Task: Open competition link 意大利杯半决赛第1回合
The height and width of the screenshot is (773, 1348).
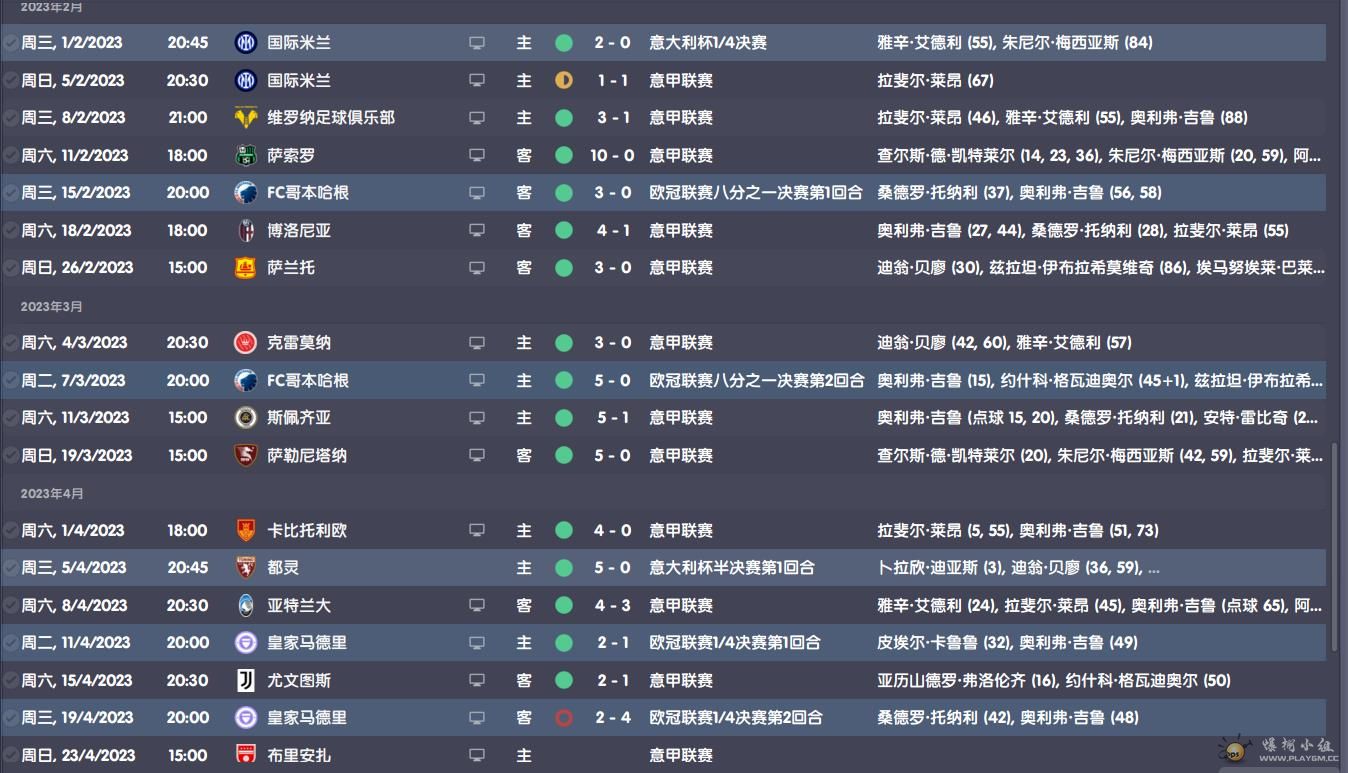Action: pyautogui.click(x=732, y=568)
